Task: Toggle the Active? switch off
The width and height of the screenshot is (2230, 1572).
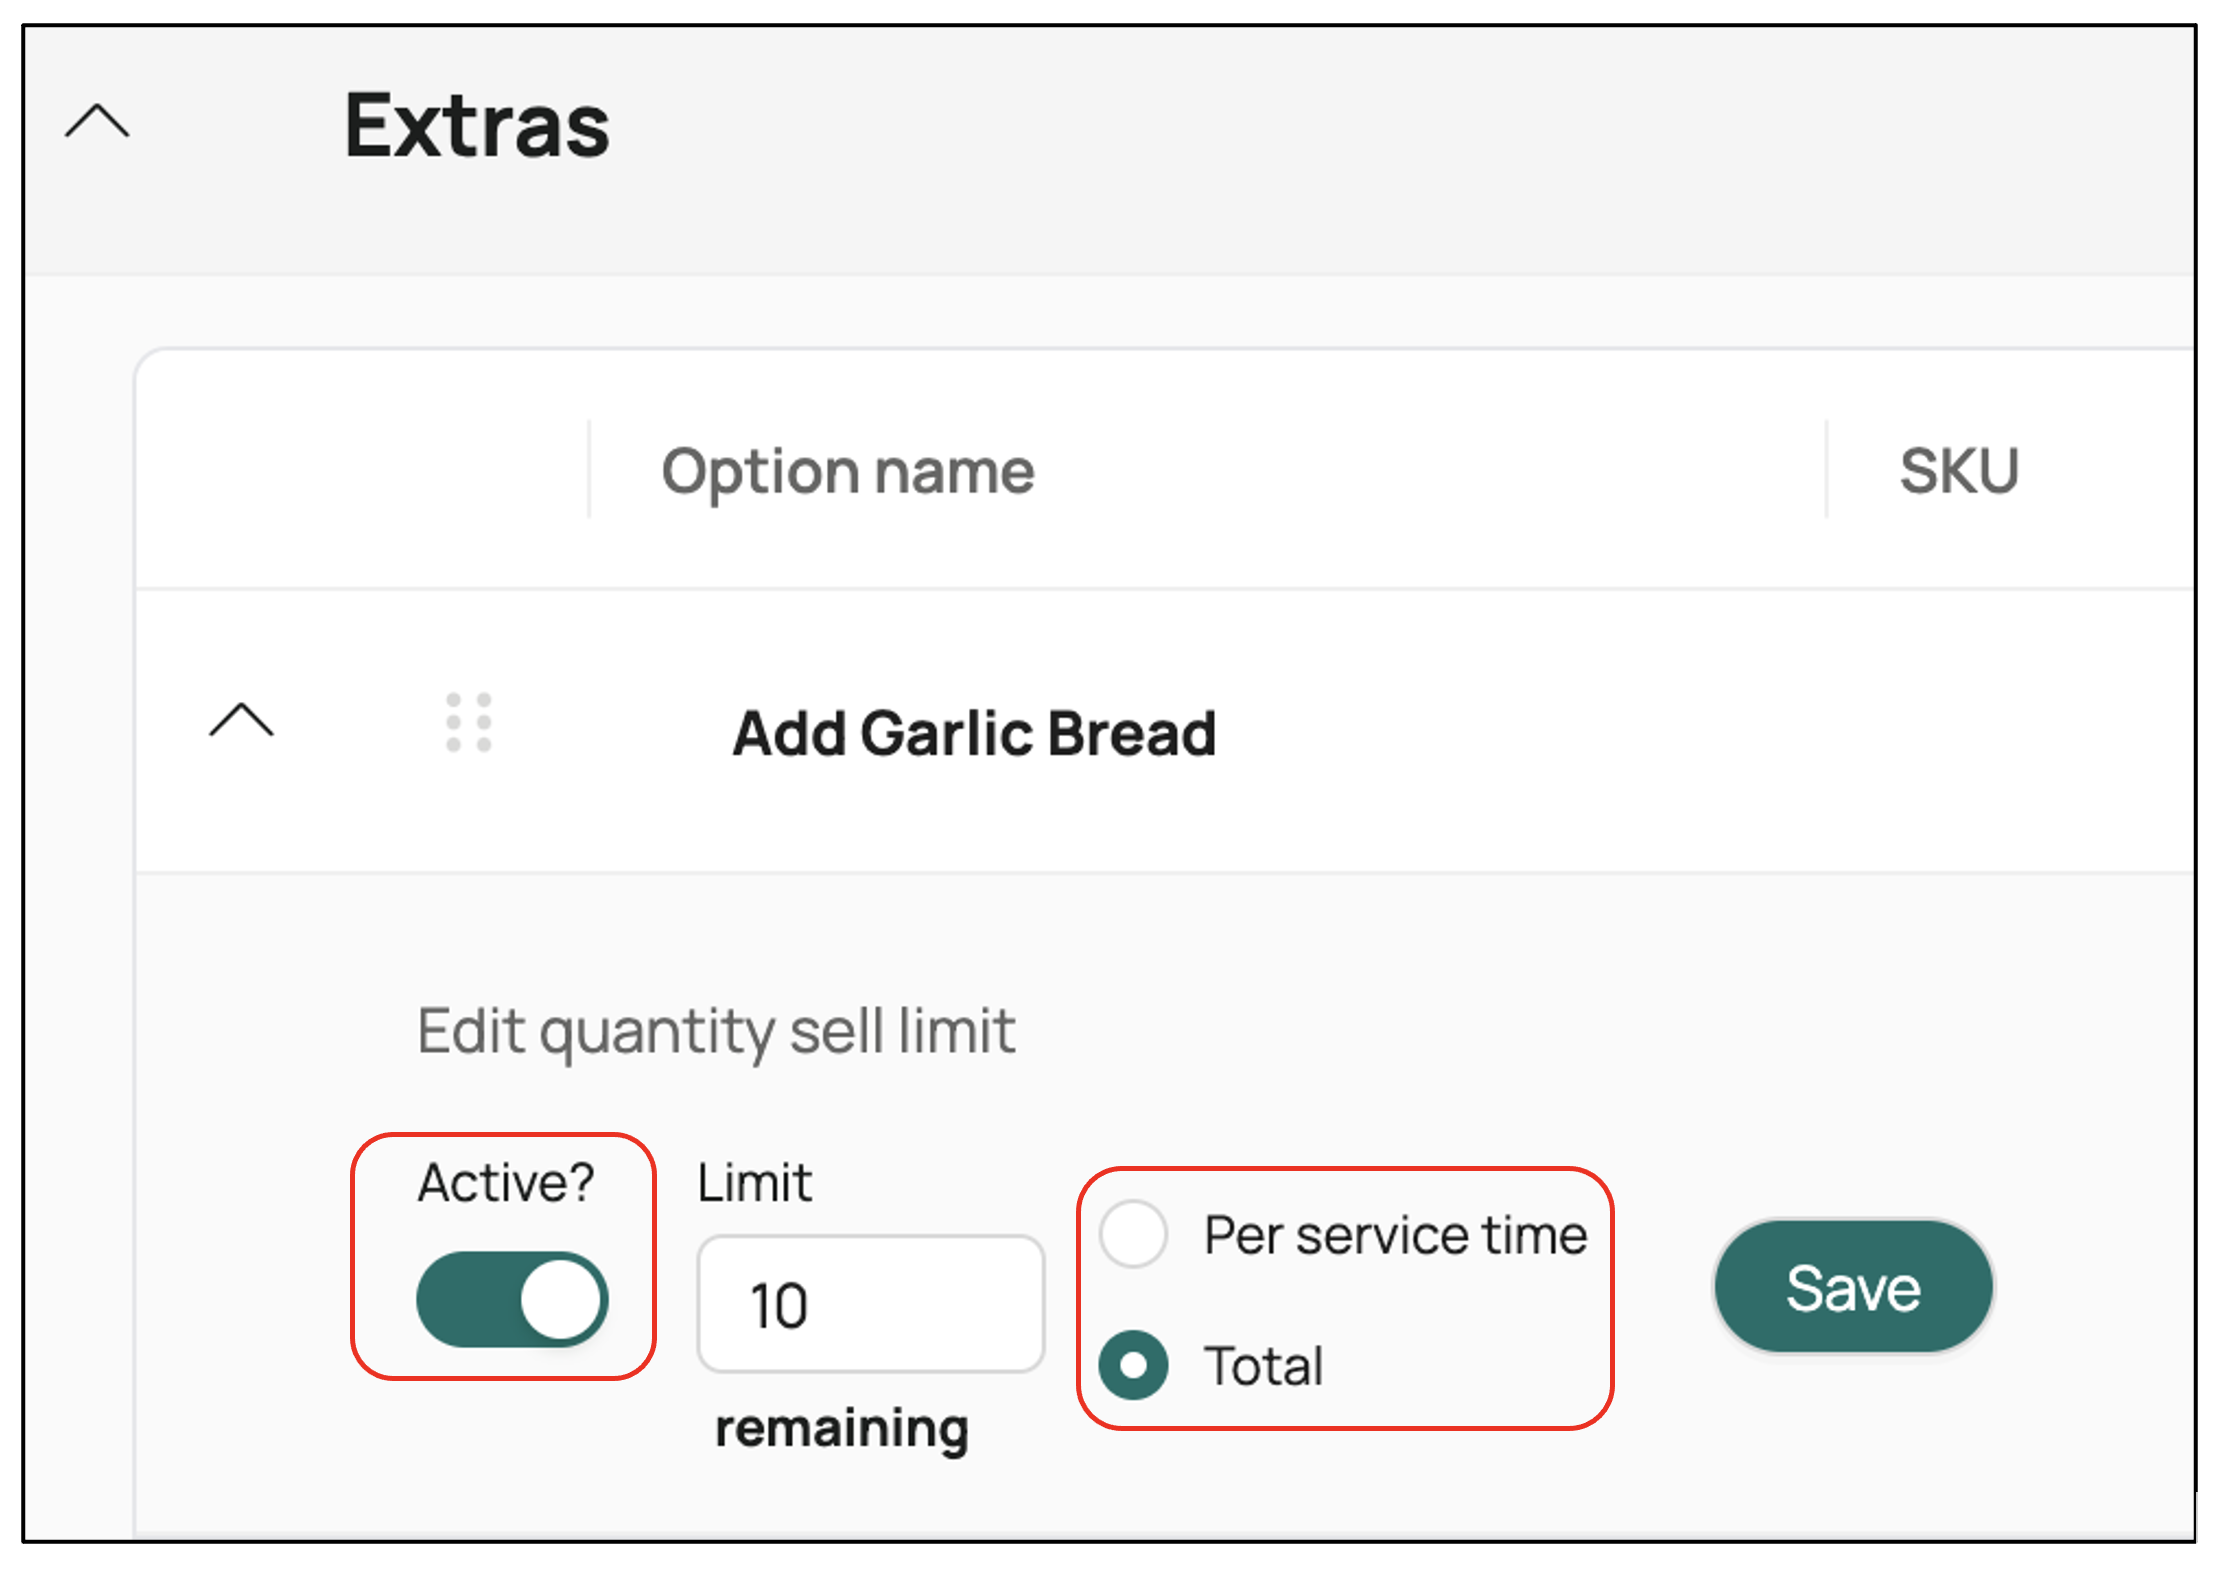Action: [511, 1299]
